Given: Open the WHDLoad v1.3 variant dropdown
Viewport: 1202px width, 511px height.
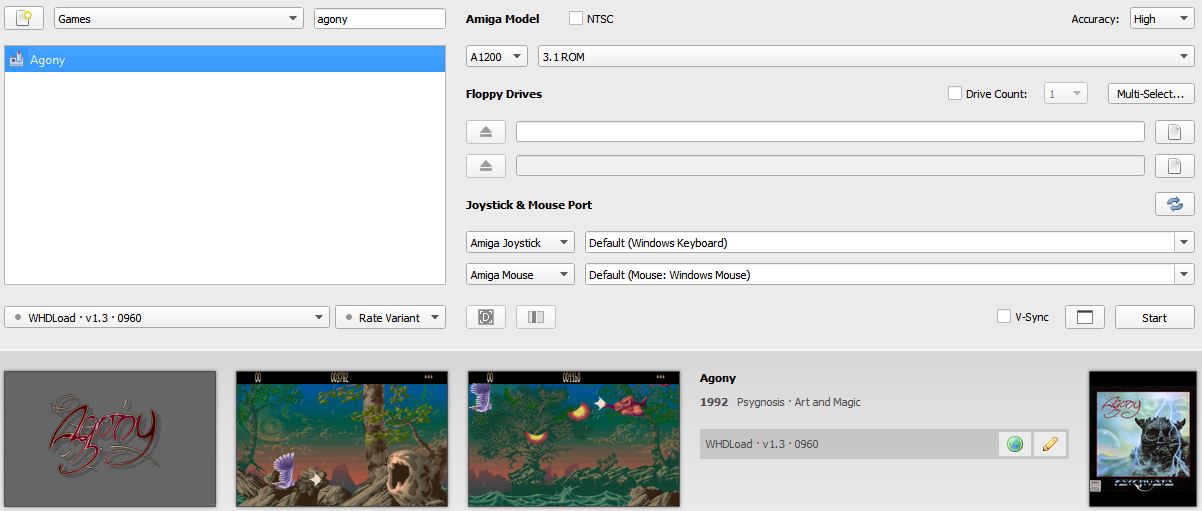Looking at the screenshot, I should tap(167, 317).
